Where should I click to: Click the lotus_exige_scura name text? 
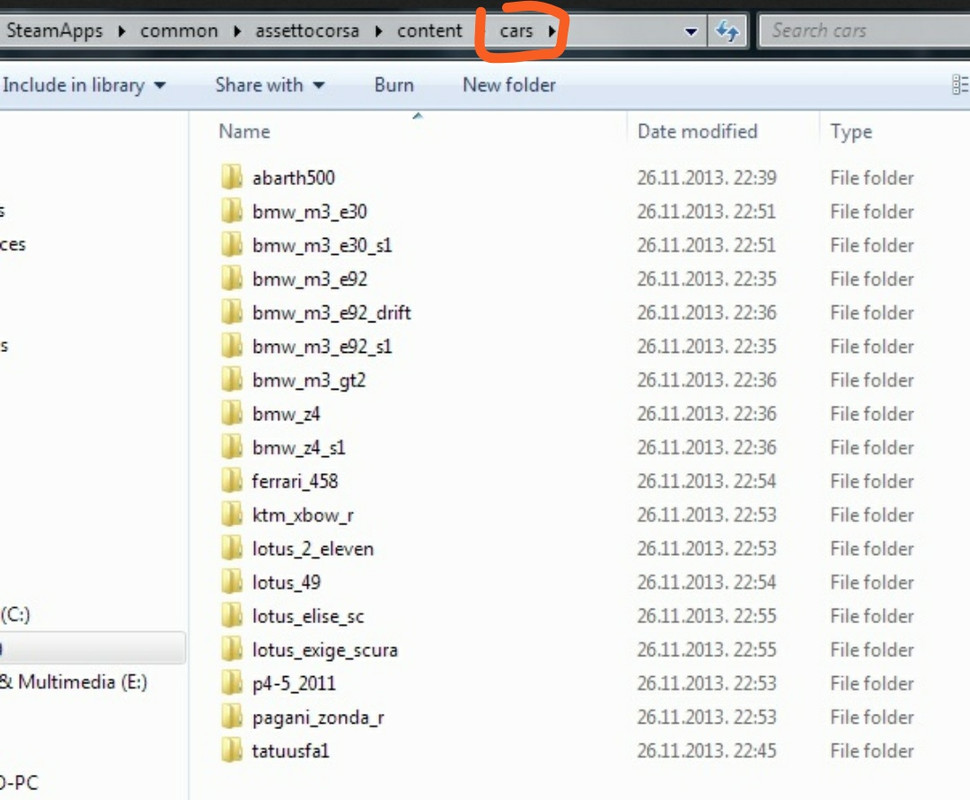325,650
